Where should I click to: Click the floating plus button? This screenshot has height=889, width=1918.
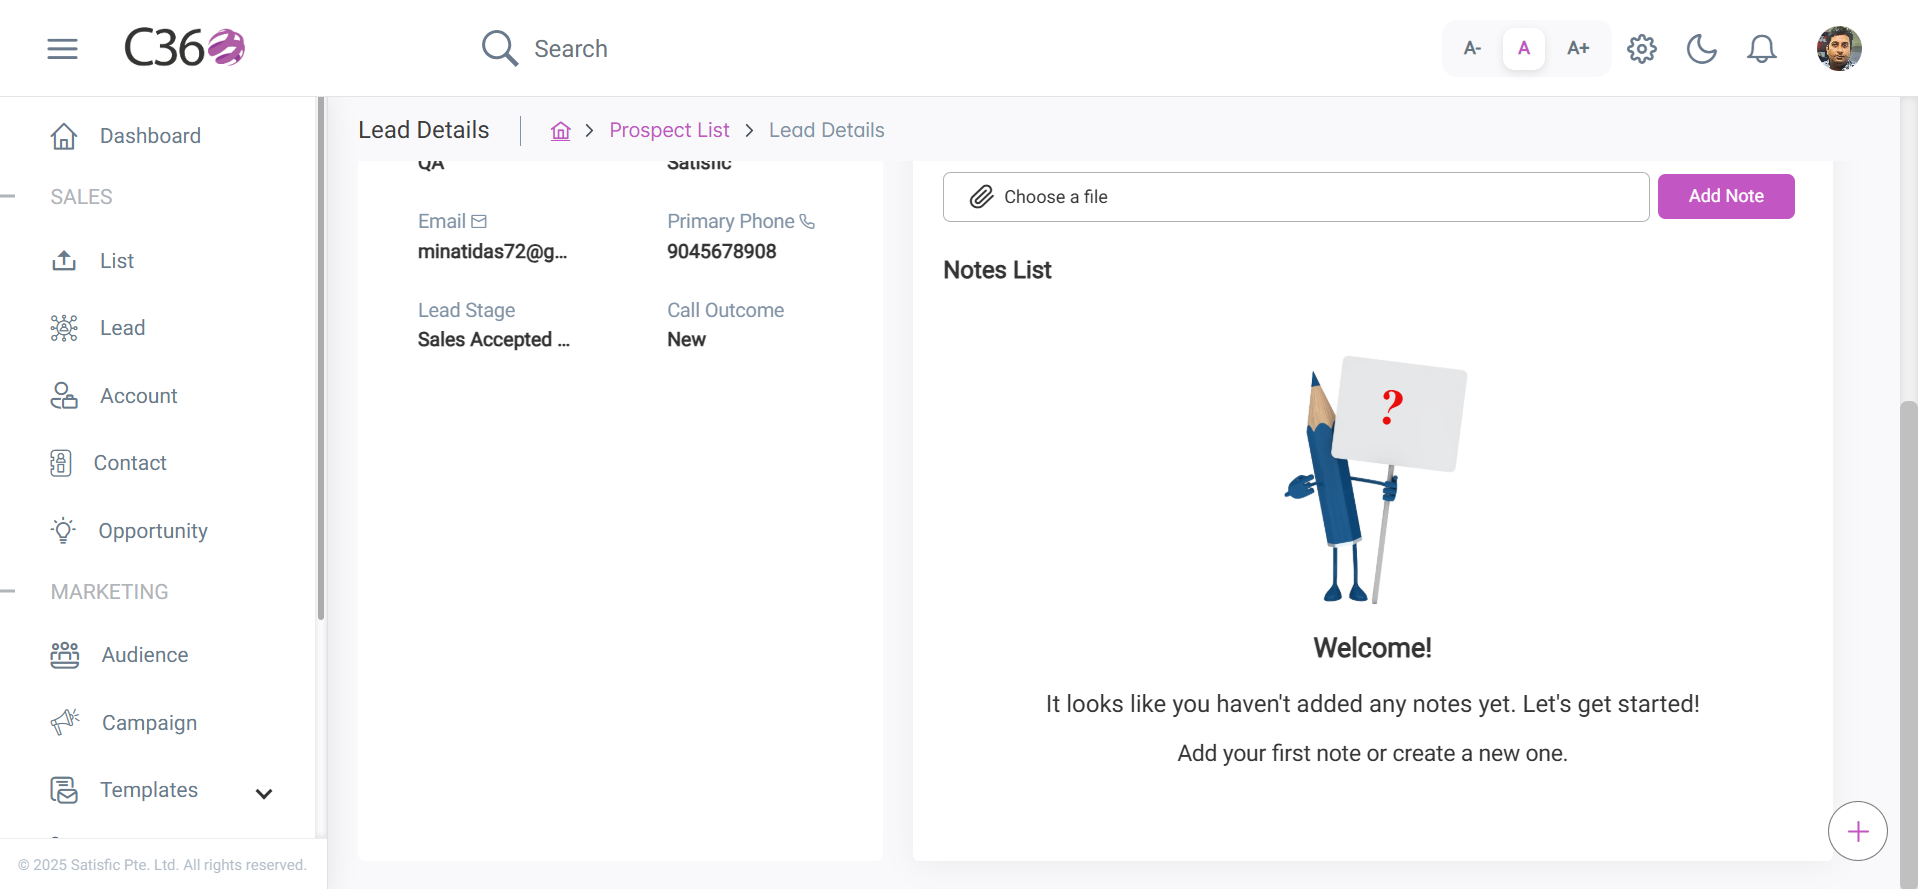pos(1858,831)
